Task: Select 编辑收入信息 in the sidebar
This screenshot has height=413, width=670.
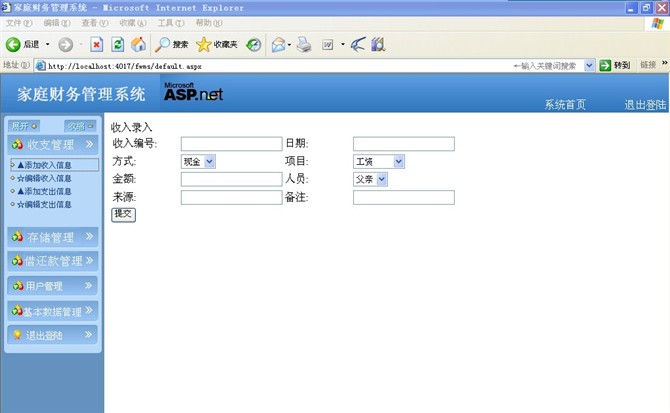Action: pyautogui.click(x=44, y=178)
